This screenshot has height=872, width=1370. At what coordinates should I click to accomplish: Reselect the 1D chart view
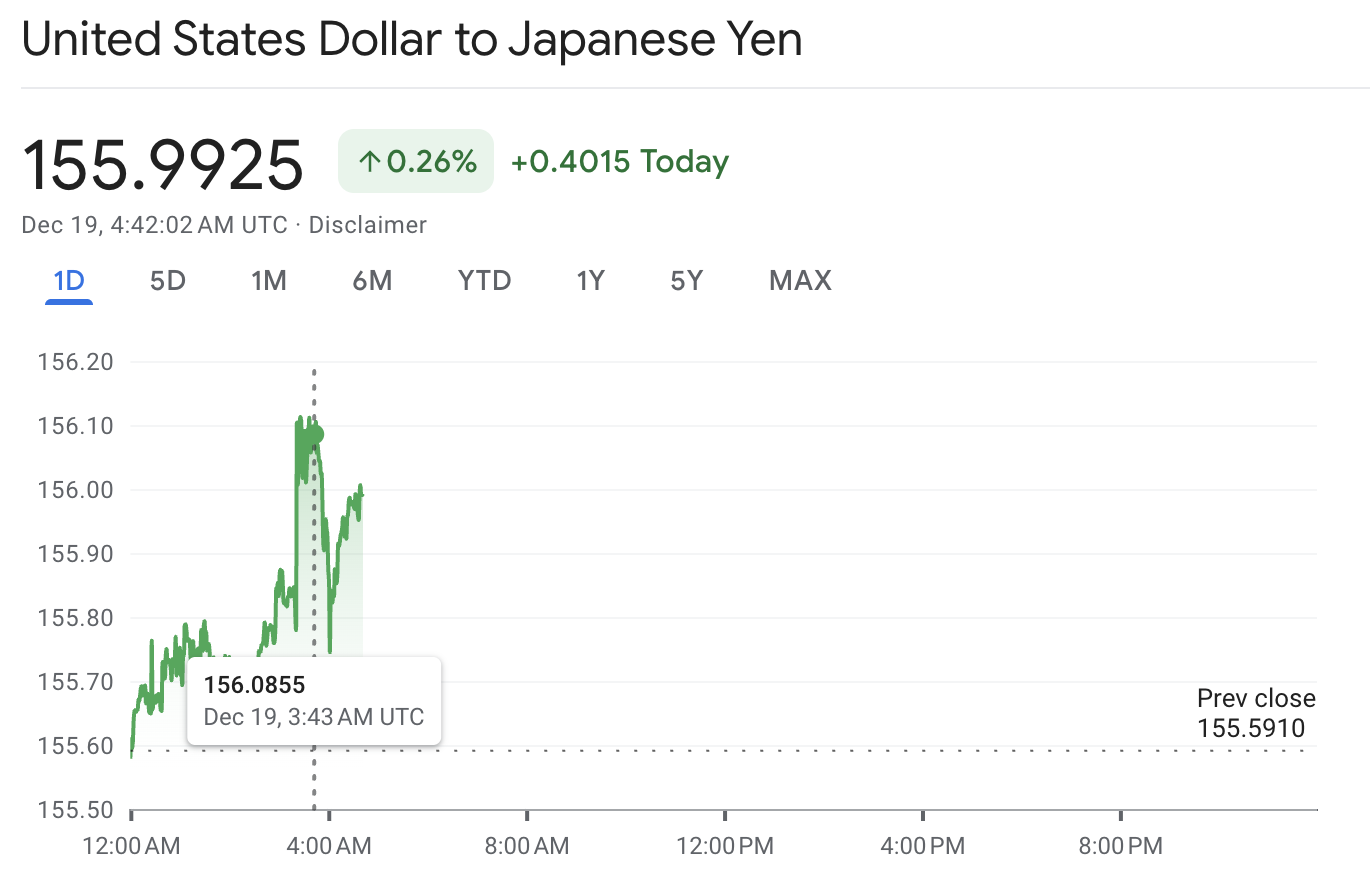68,281
